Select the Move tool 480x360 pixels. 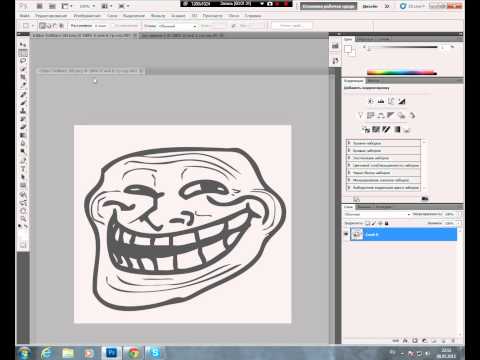(x=23, y=44)
